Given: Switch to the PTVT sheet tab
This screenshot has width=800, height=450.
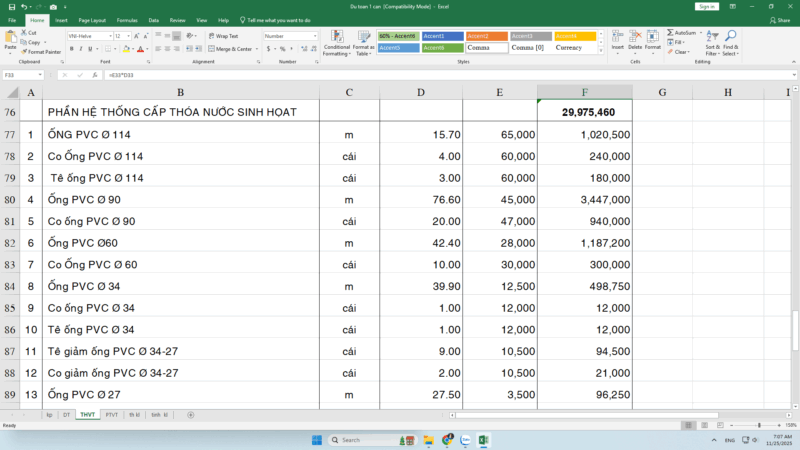Looking at the screenshot, I should (111, 414).
